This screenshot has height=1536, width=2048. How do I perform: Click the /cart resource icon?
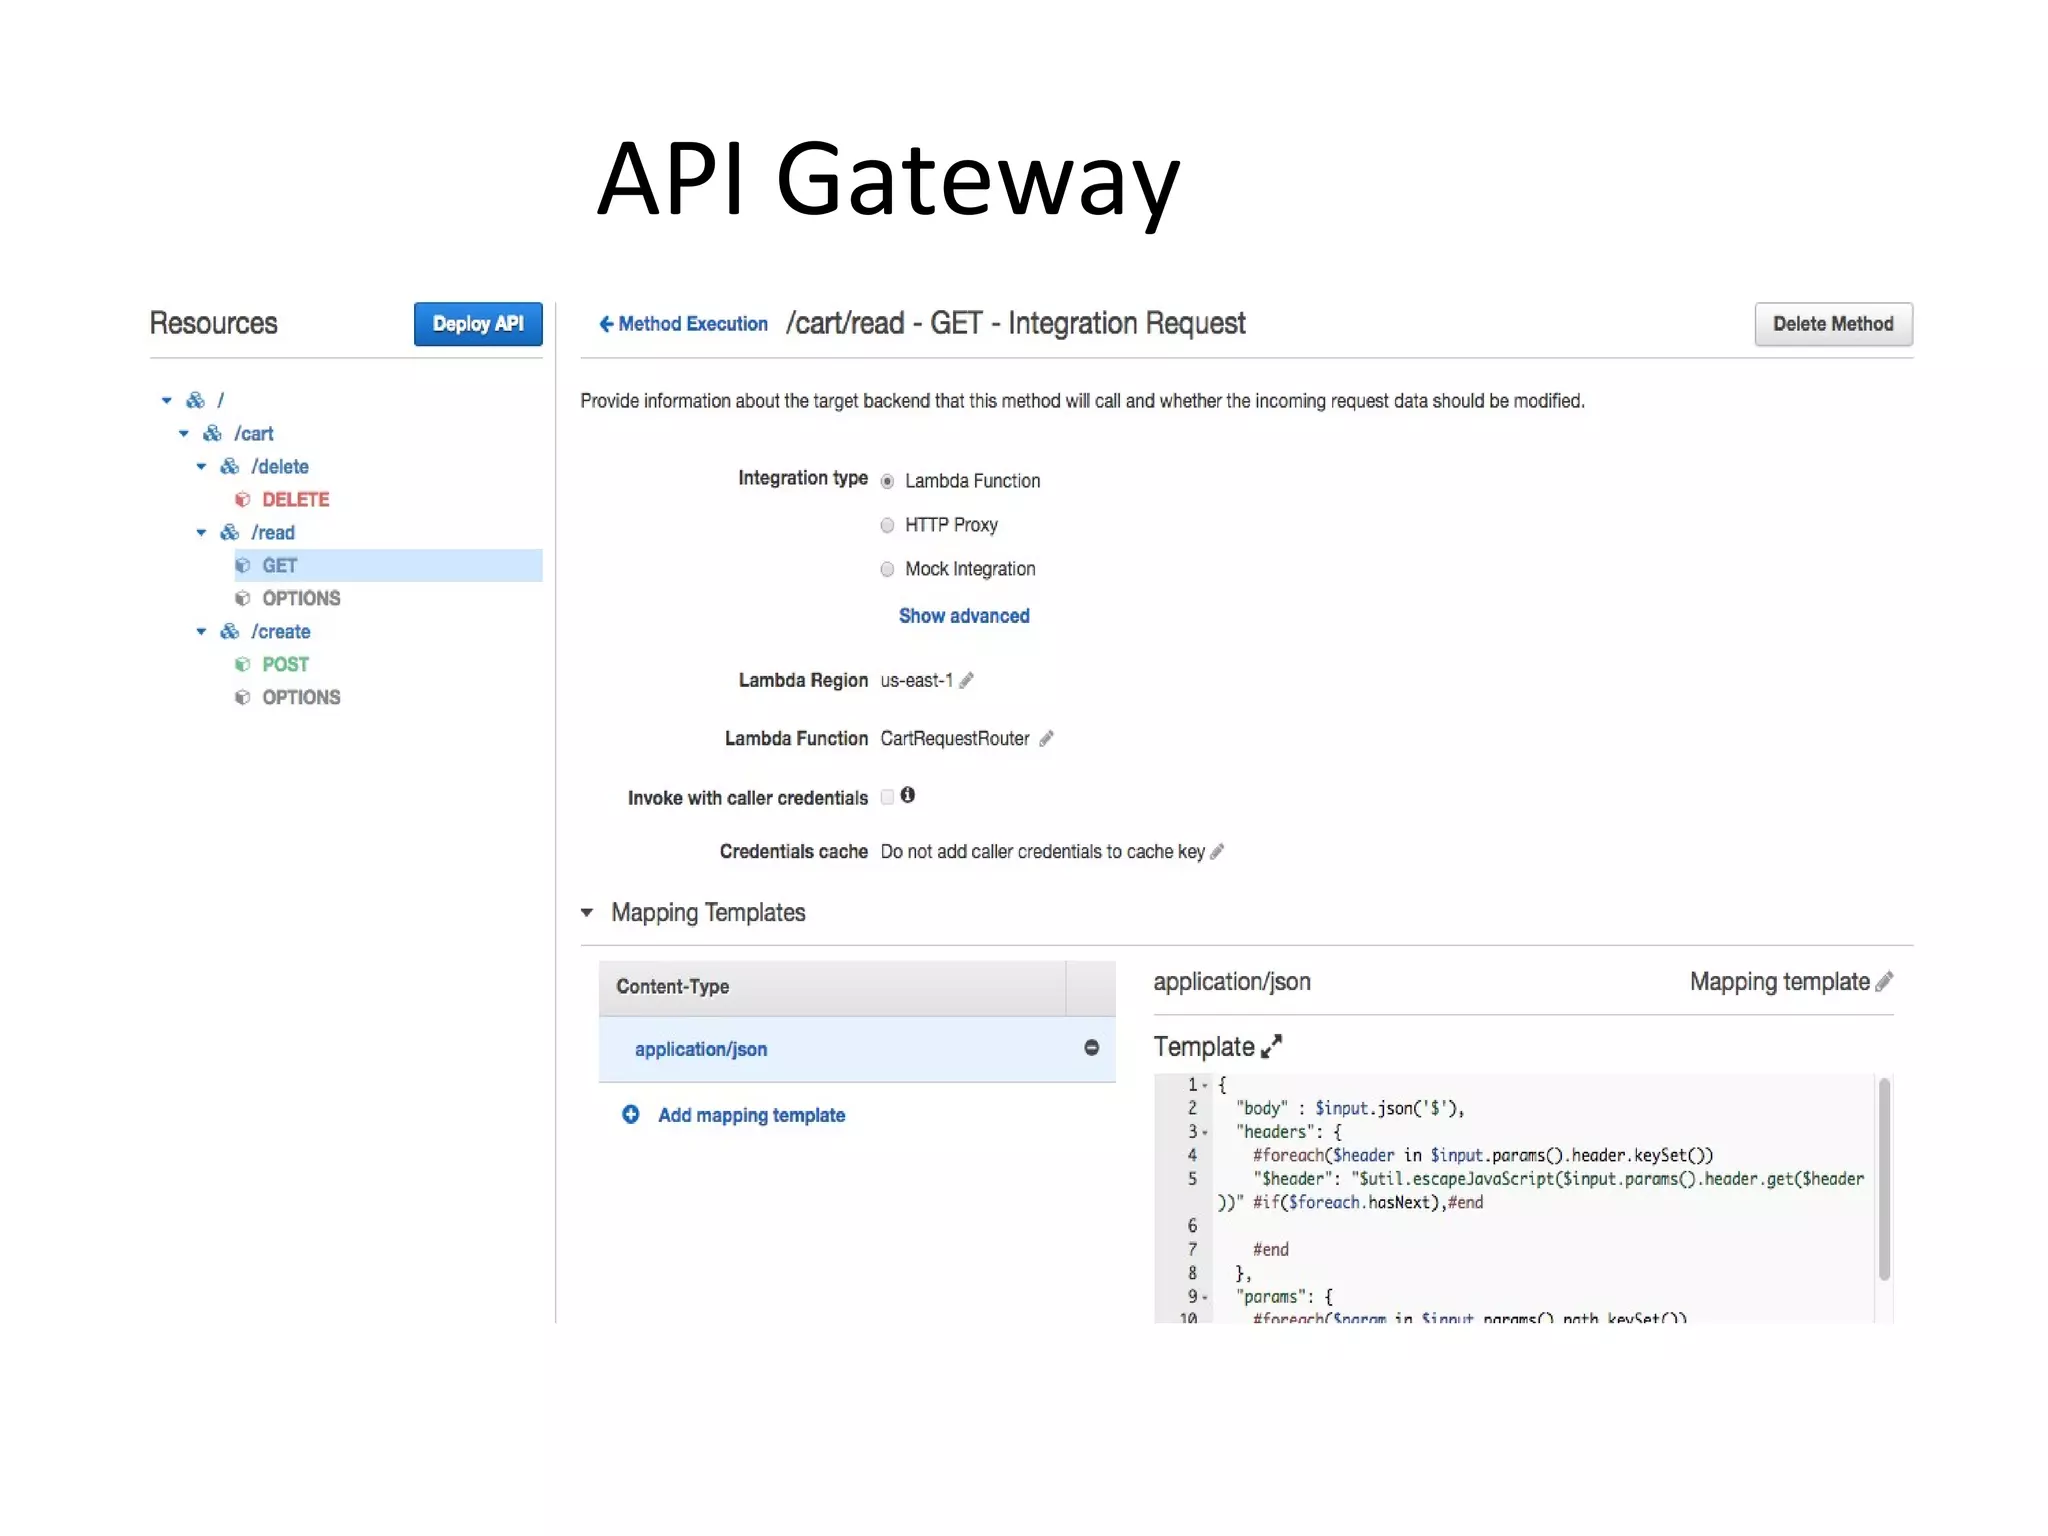(x=213, y=433)
